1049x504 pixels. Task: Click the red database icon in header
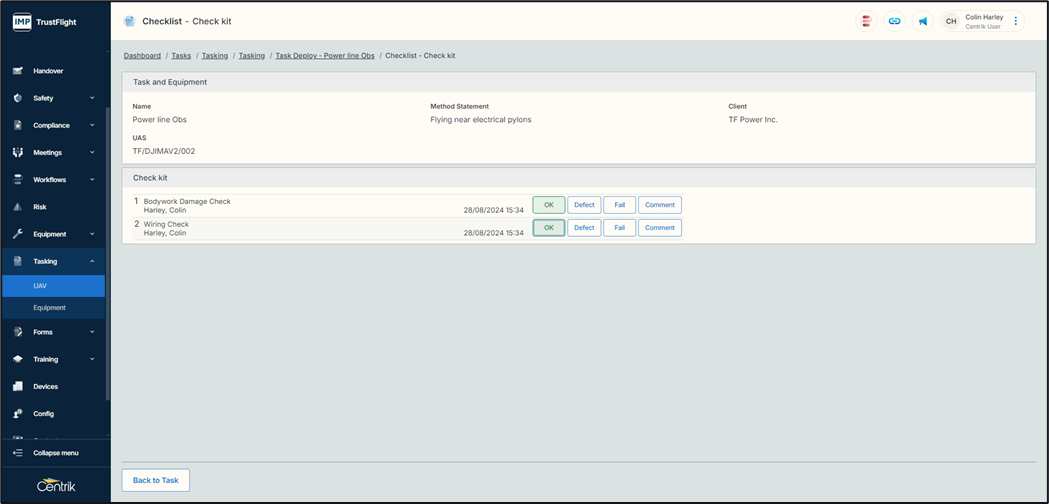click(866, 21)
